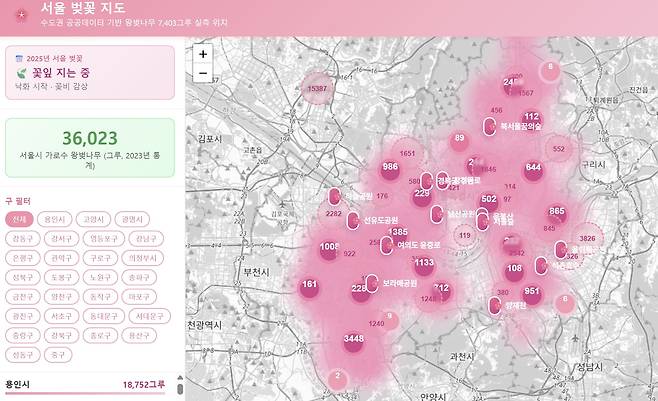Click the cluster bubble labeled 108
The width and height of the screenshot is (658, 401).
(x=514, y=270)
